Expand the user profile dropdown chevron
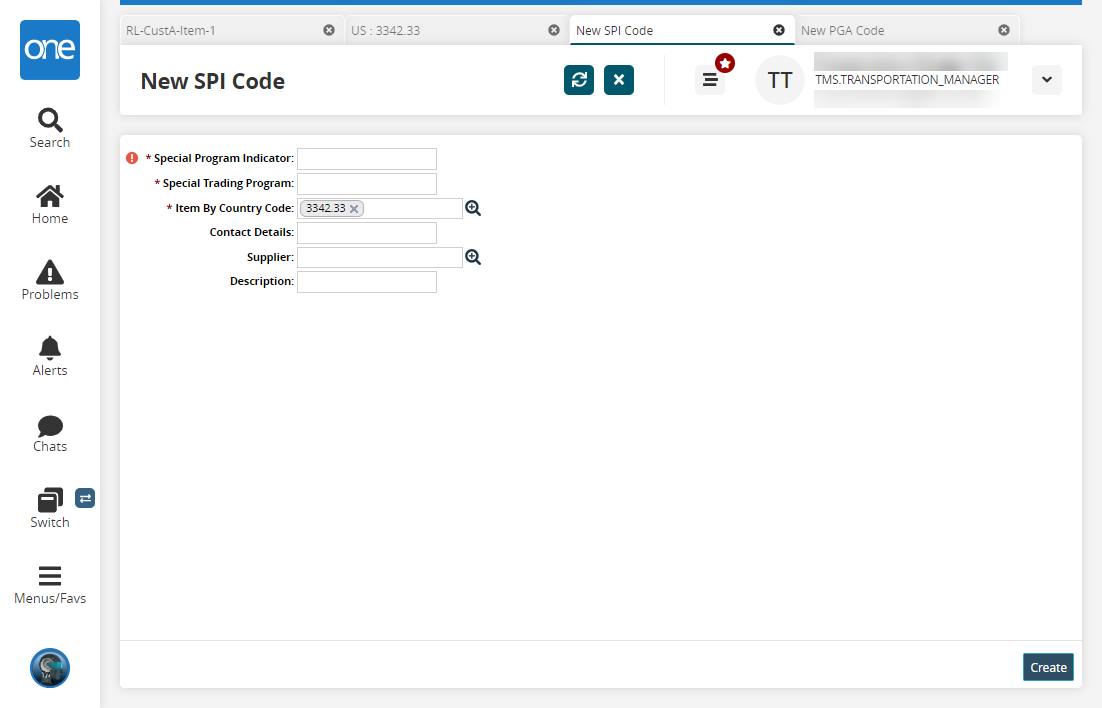 tap(1047, 80)
